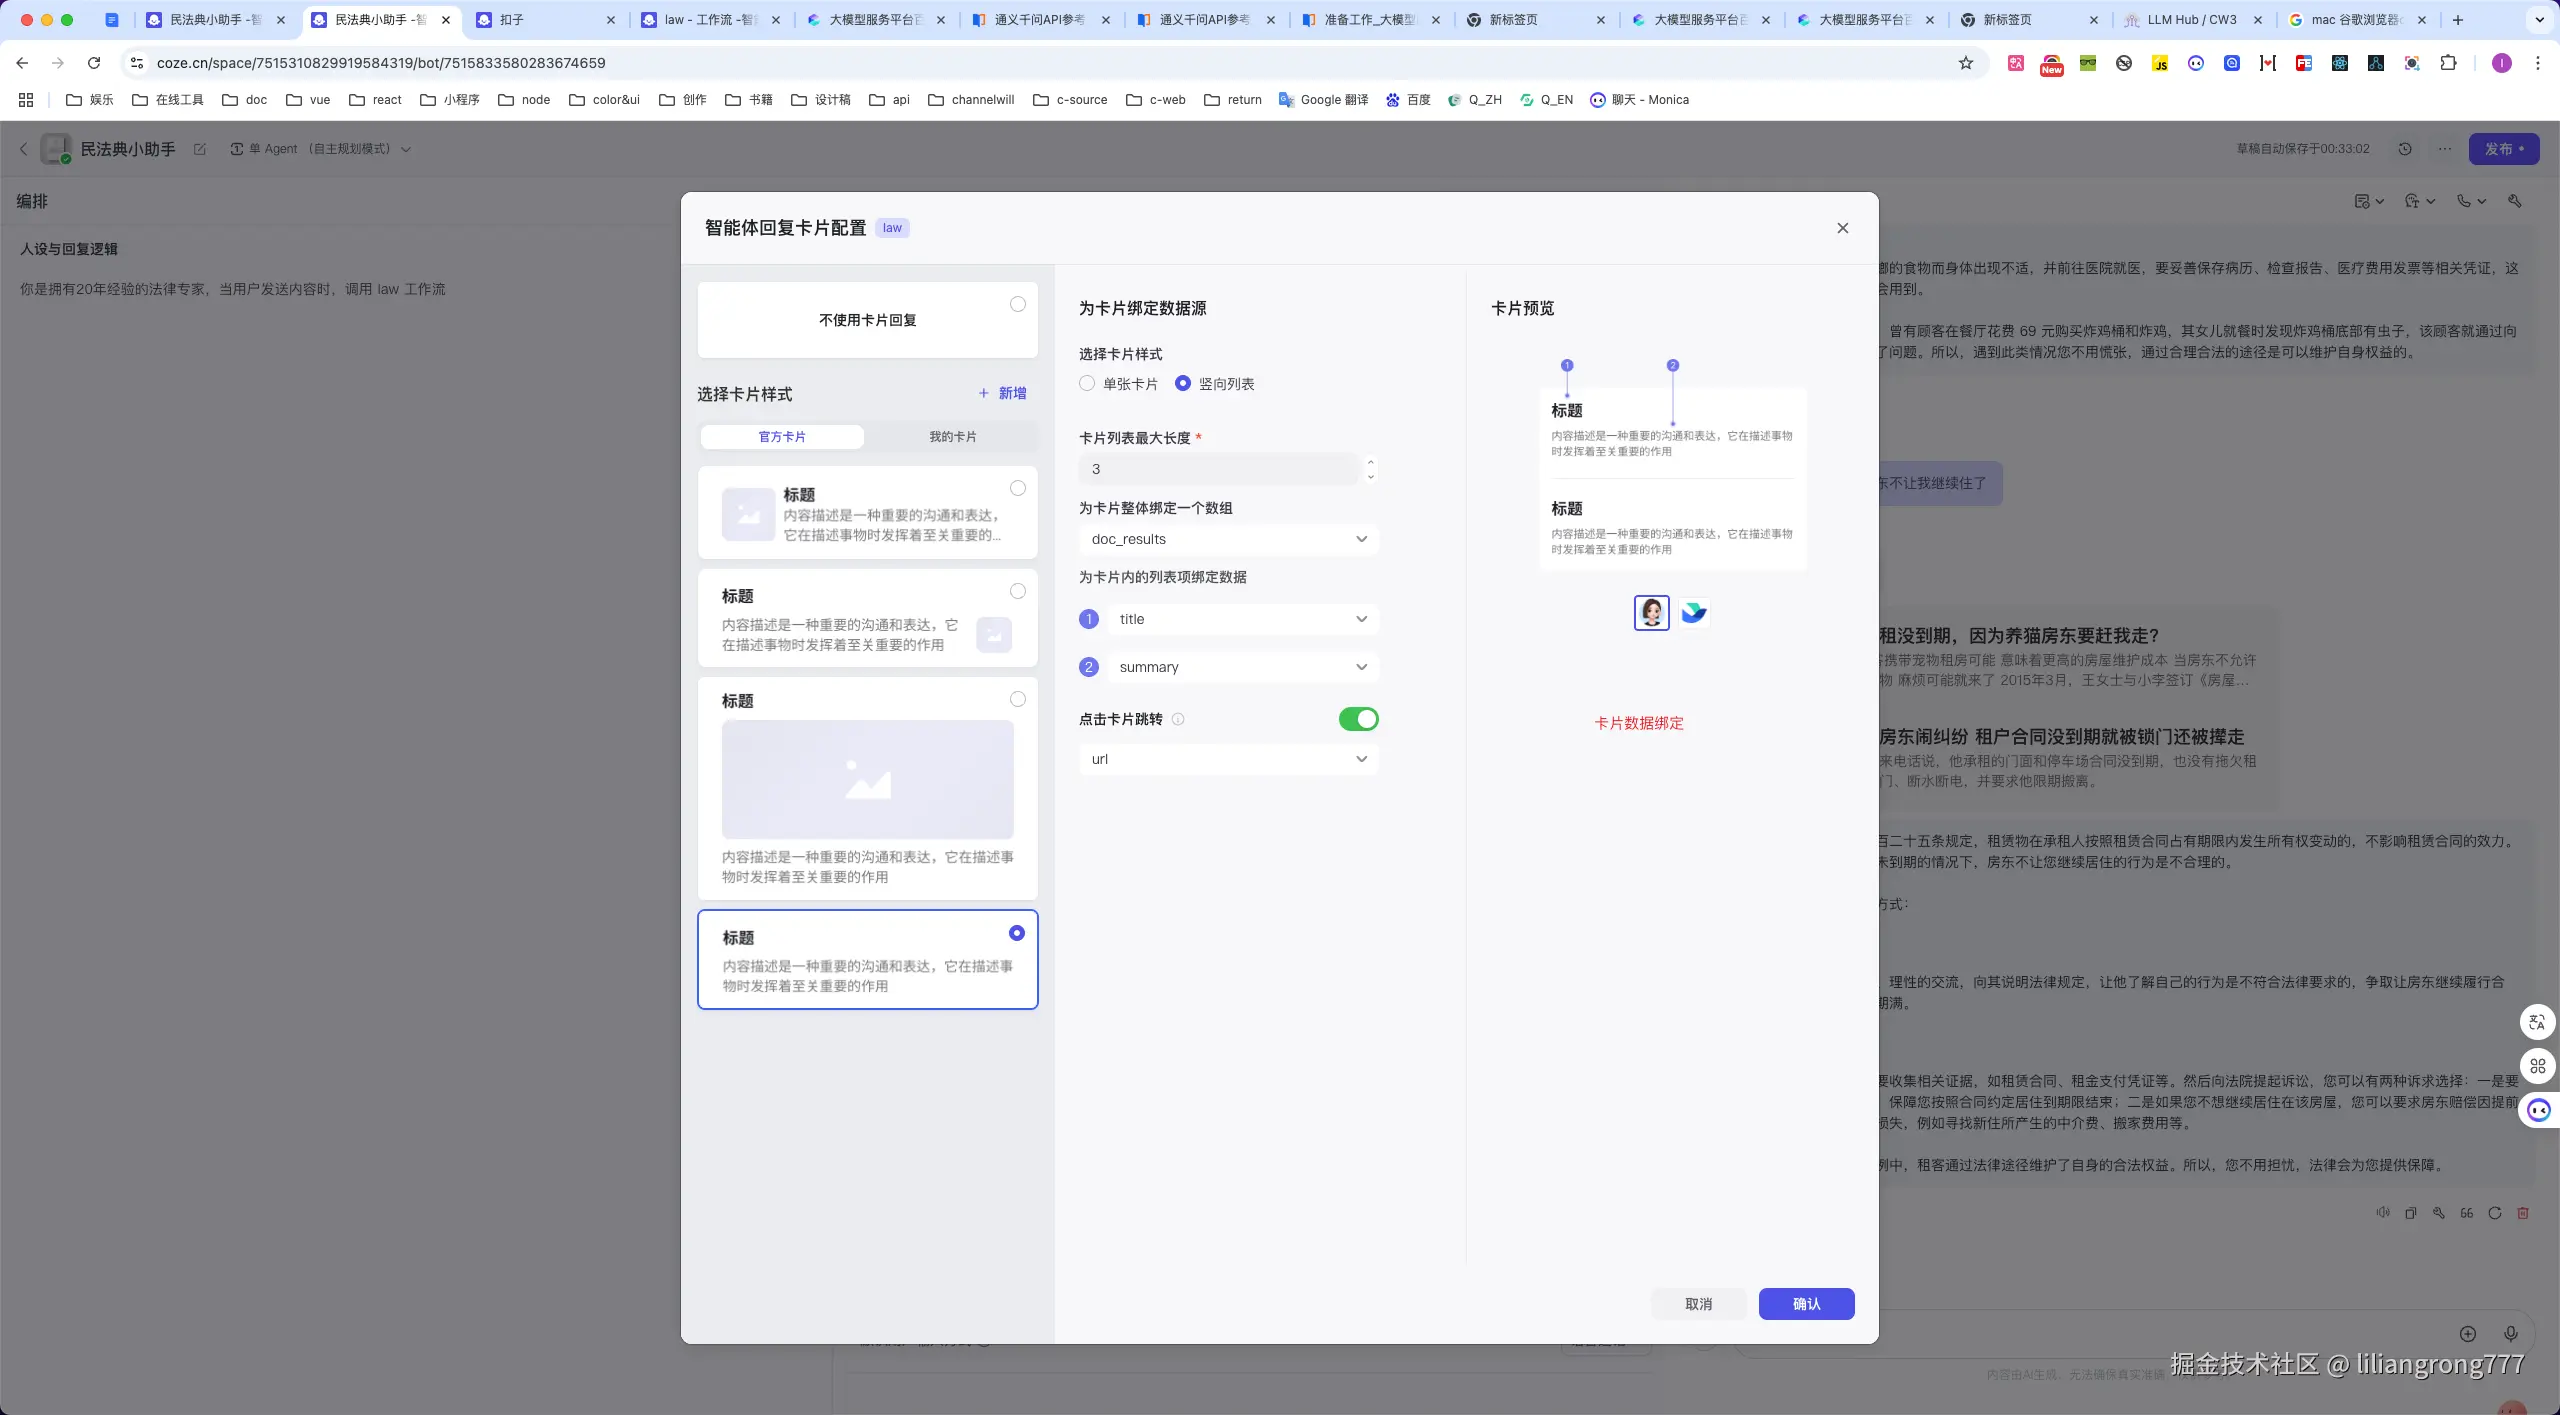This screenshot has height=1415, width=2560.
Task: Click the bookmark star in the address bar
Action: (1966, 63)
